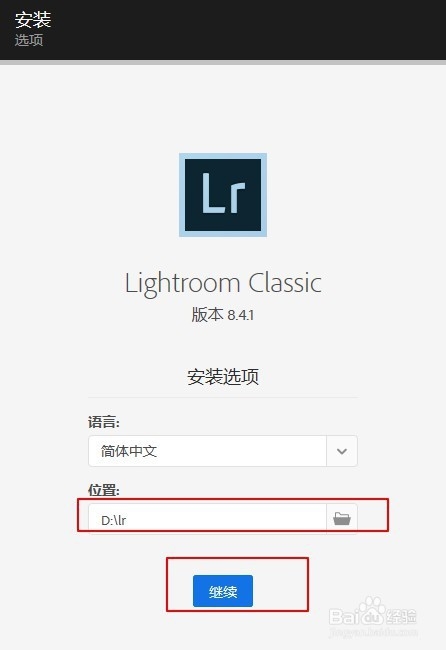Click the dark header bar
Viewport: 446px width, 650px height.
(x=223, y=30)
